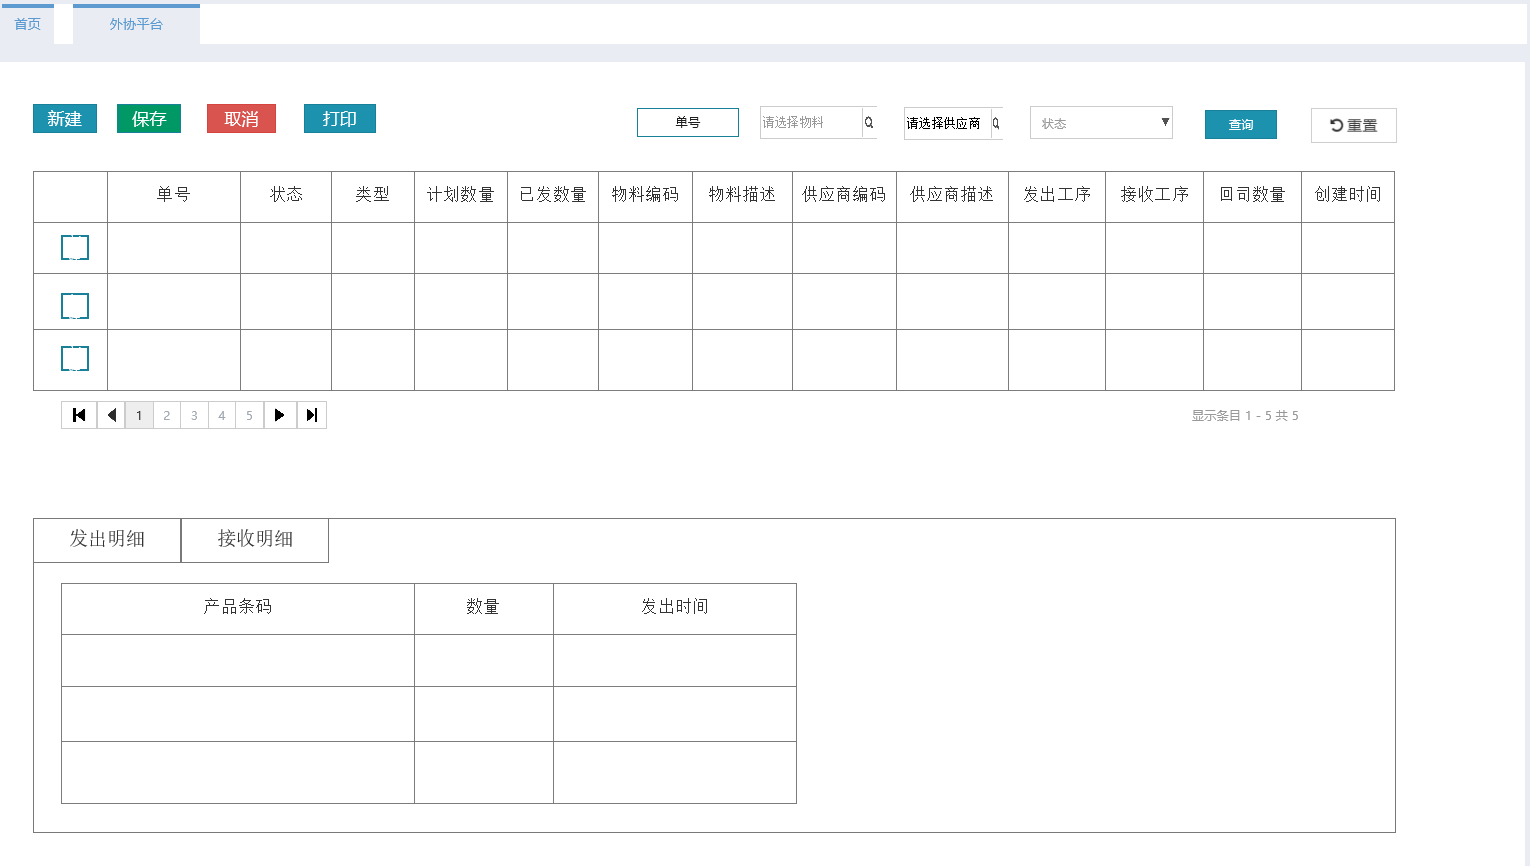Open the 发出明细 tab
Image resolution: width=1530 pixels, height=866 pixels.
(107, 540)
